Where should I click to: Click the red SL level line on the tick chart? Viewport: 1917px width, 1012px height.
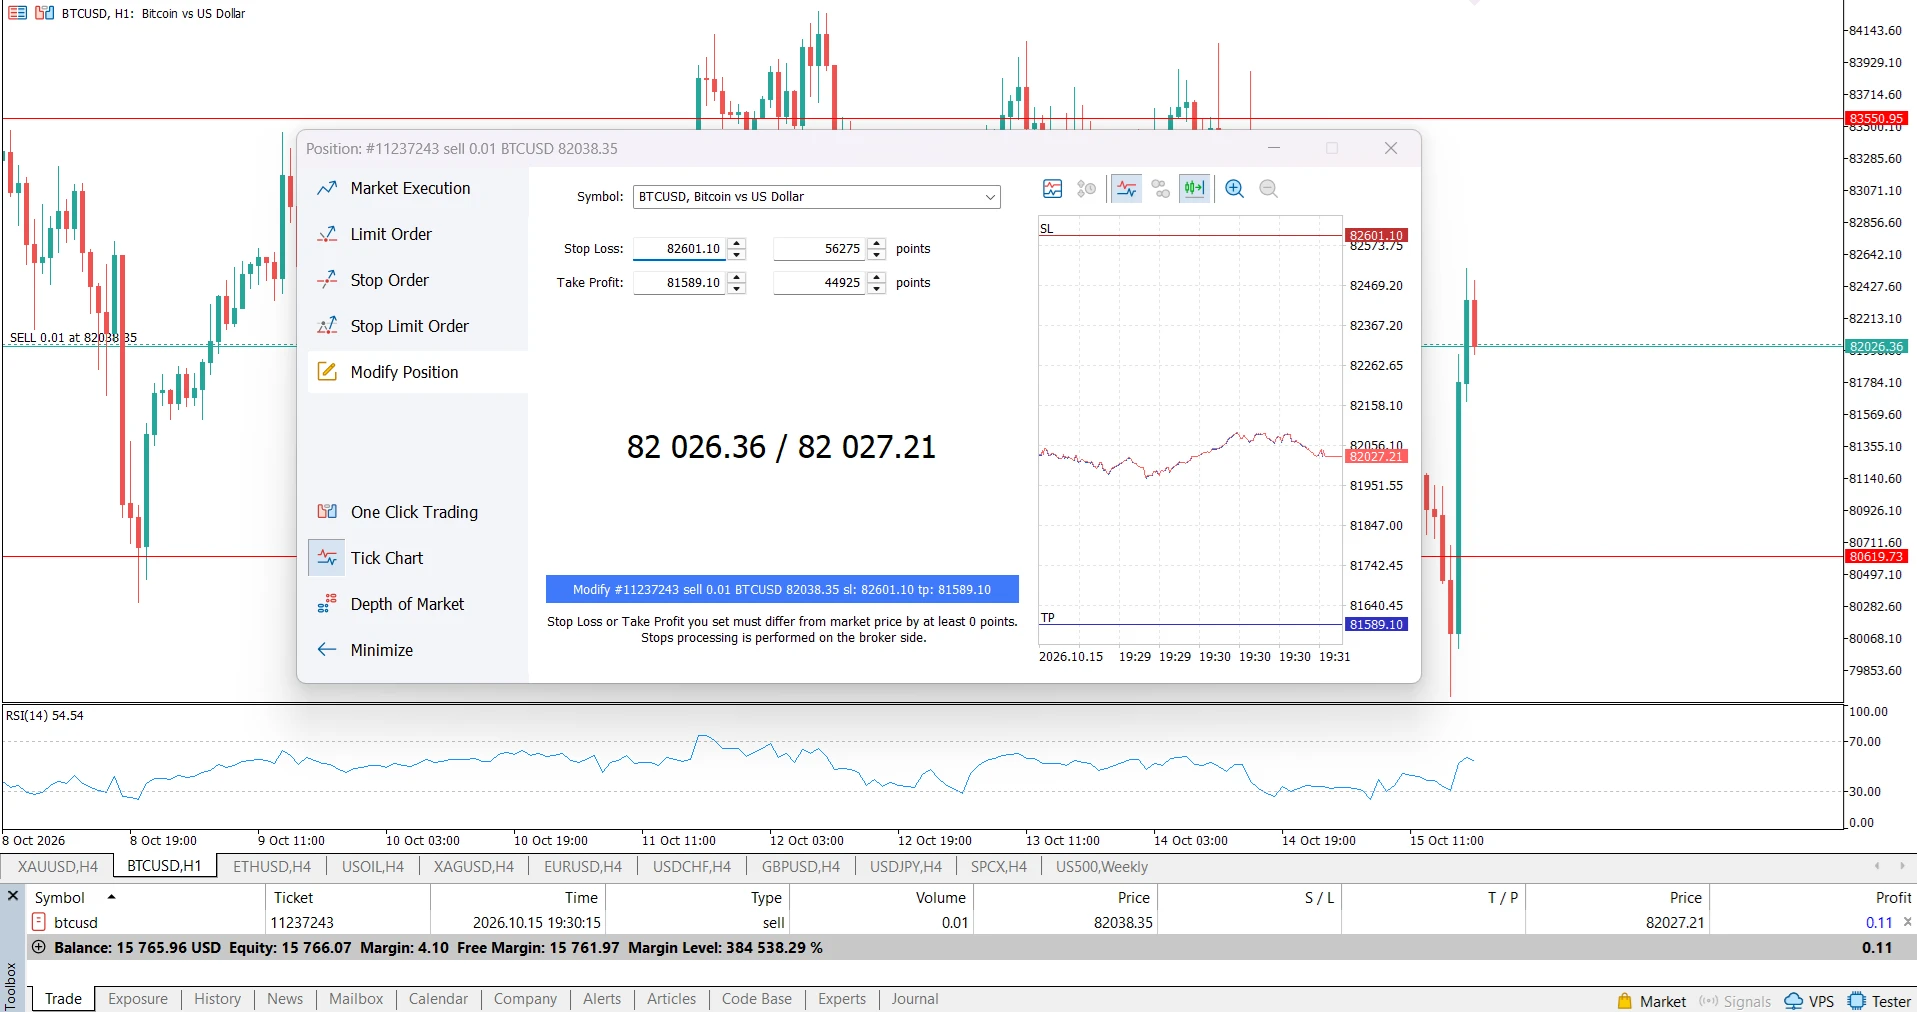point(1190,236)
